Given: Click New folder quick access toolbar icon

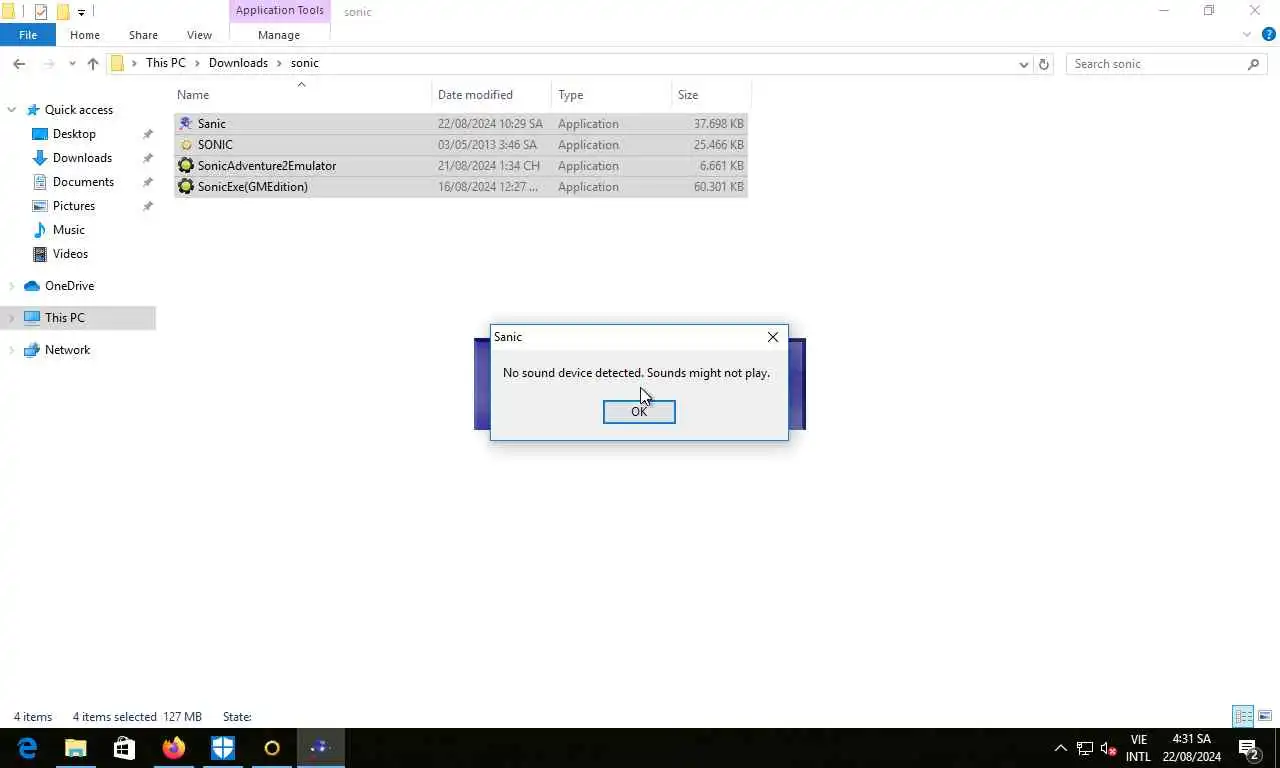Looking at the screenshot, I should point(63,12).
